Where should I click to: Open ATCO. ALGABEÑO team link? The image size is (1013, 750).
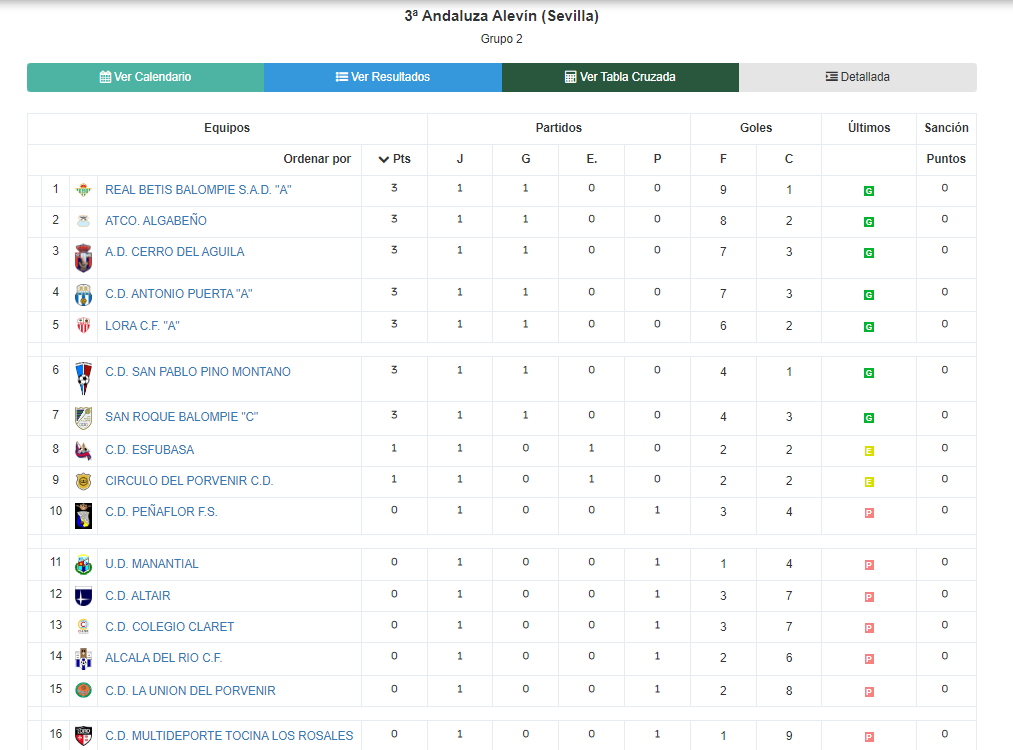point(156,221)
